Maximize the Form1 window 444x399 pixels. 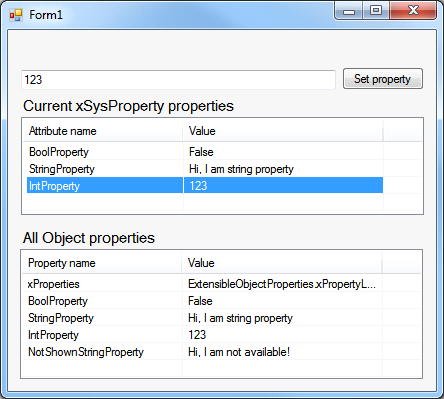pos(376,11)
